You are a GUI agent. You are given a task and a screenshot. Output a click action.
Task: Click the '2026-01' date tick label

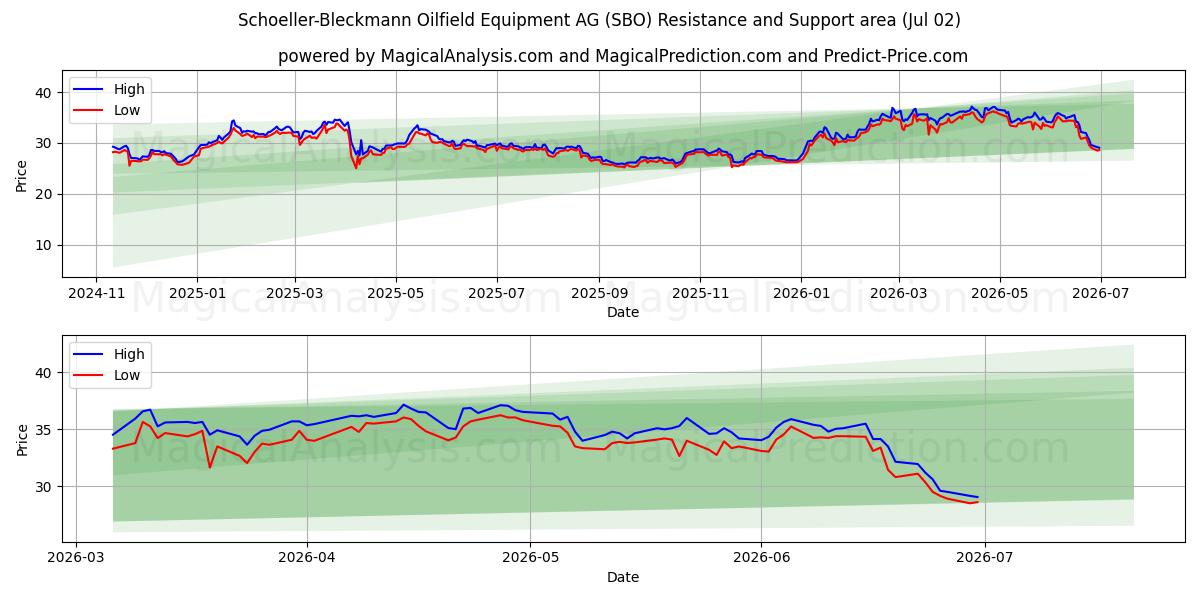[x=800, y=294]
